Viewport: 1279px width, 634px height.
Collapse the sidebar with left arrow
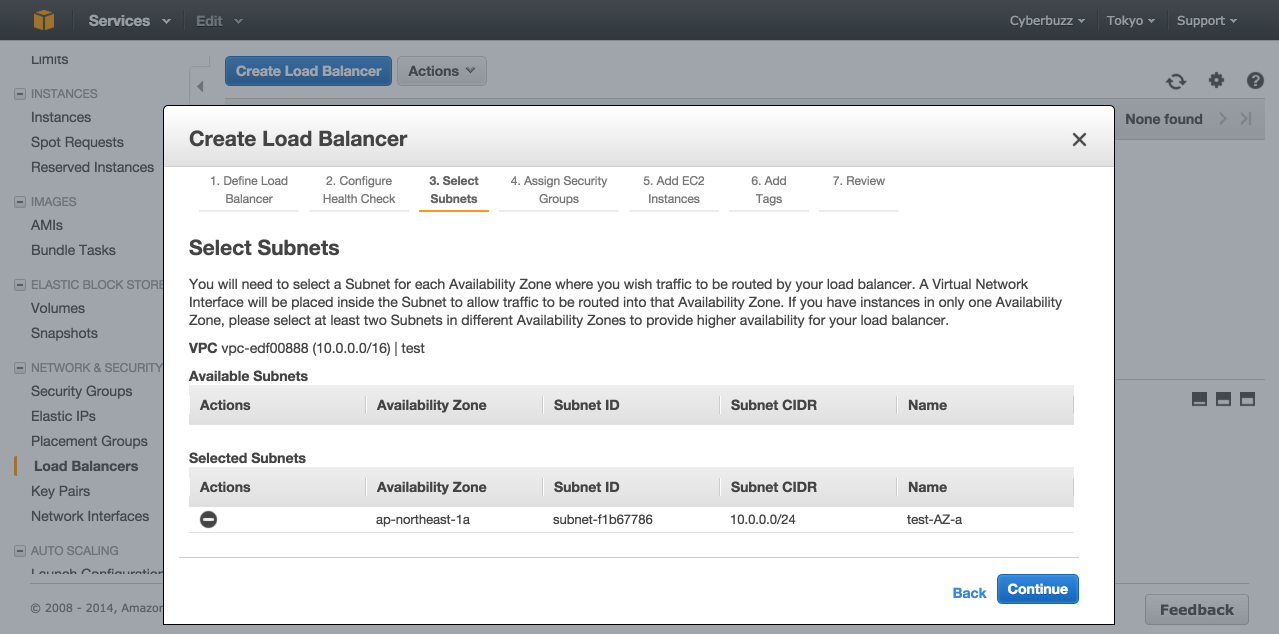click(200, 87)
